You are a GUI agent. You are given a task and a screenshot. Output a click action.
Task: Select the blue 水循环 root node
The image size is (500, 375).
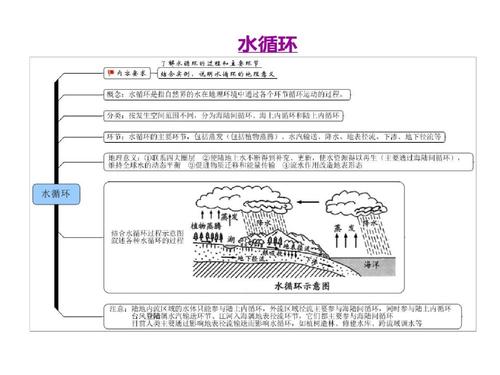(56, 194)
